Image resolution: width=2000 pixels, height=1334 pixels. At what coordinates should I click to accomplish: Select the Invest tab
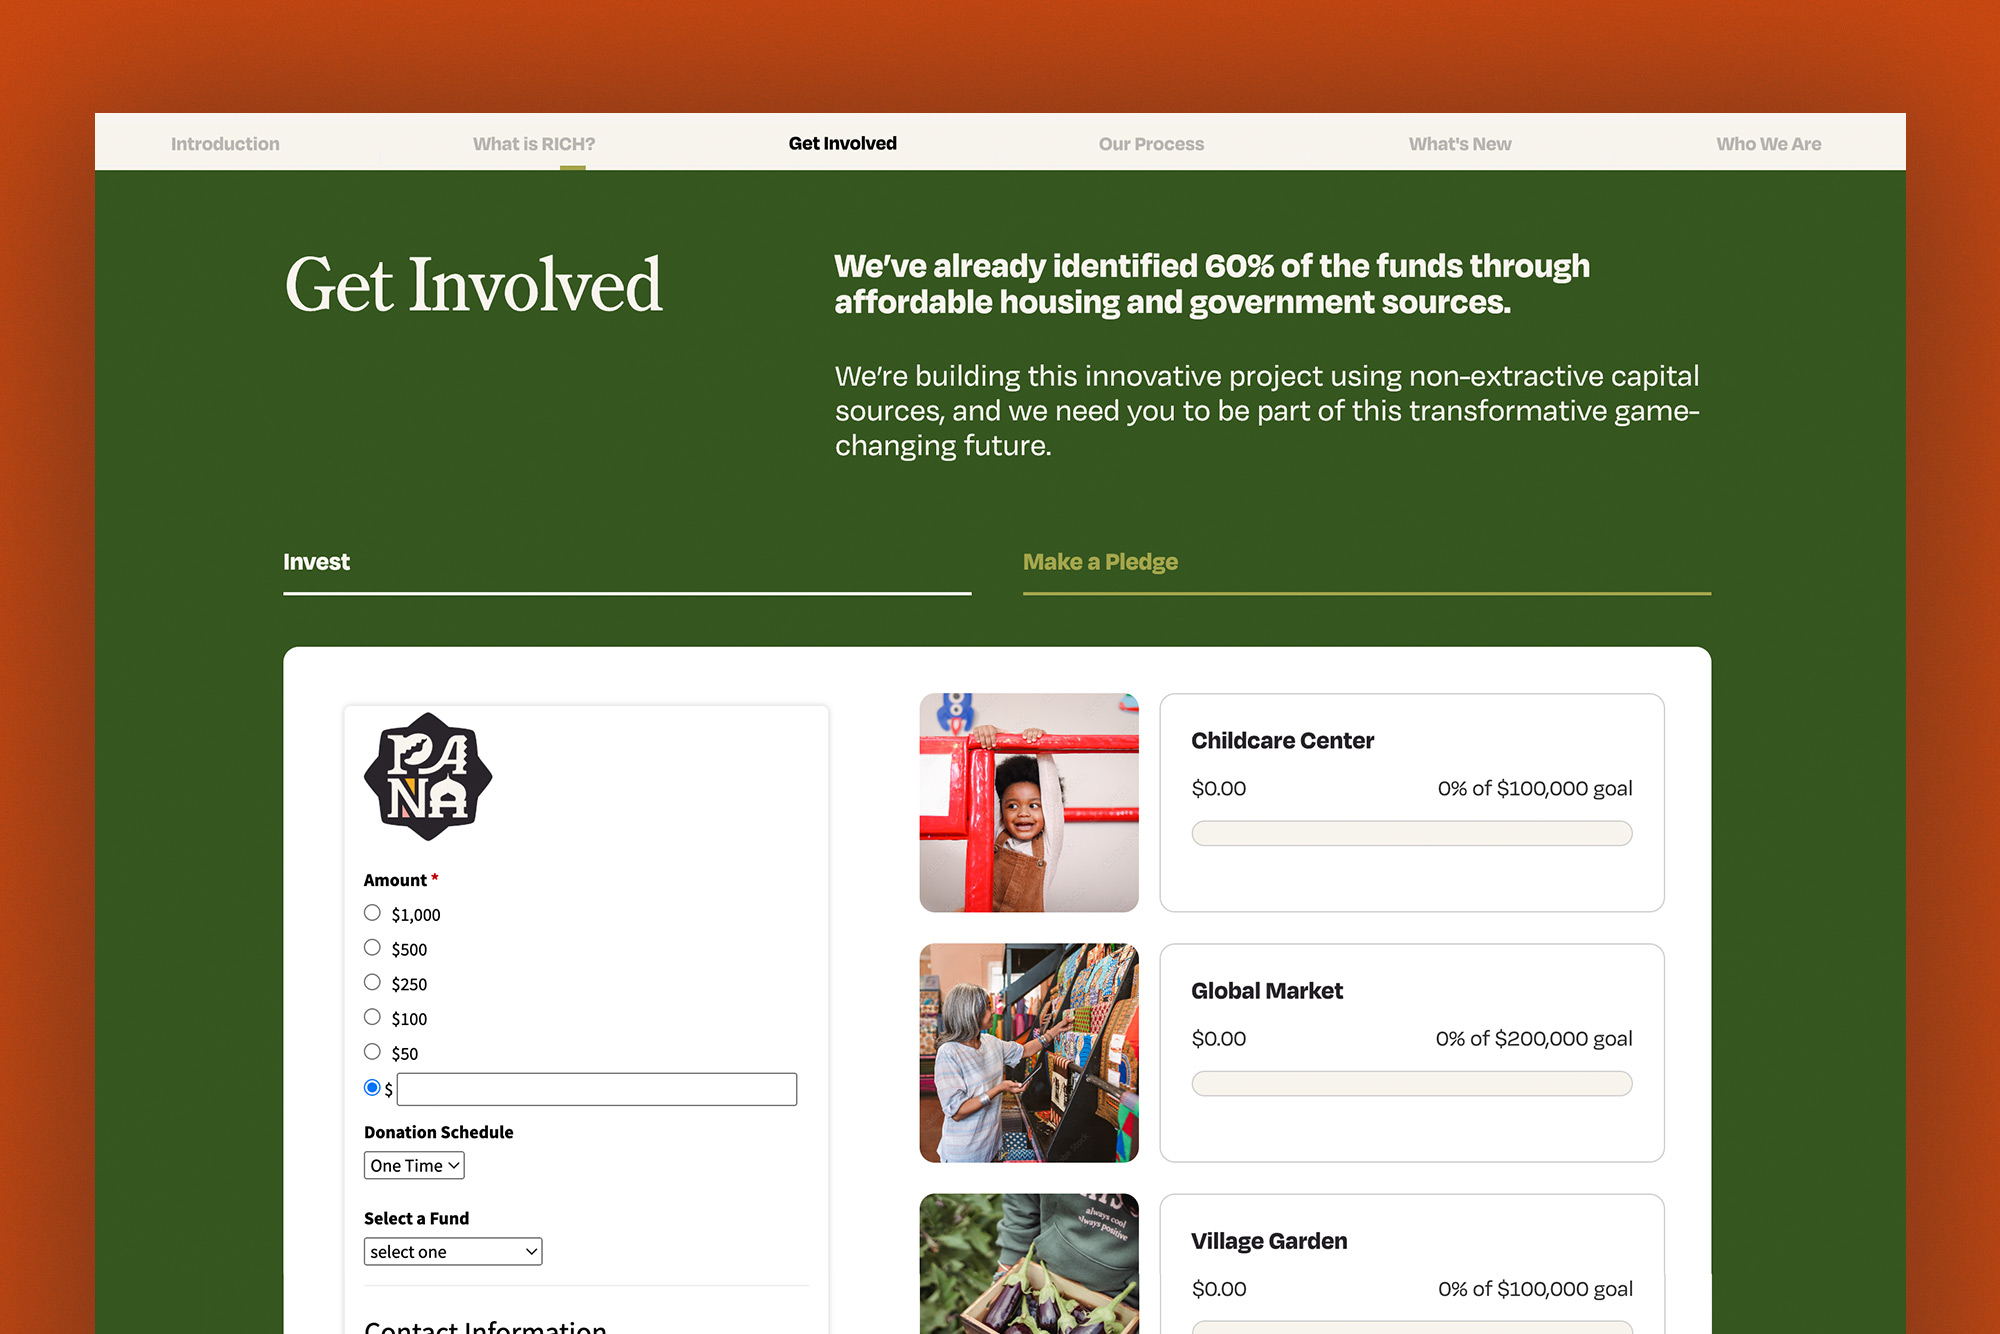[316, 562]
